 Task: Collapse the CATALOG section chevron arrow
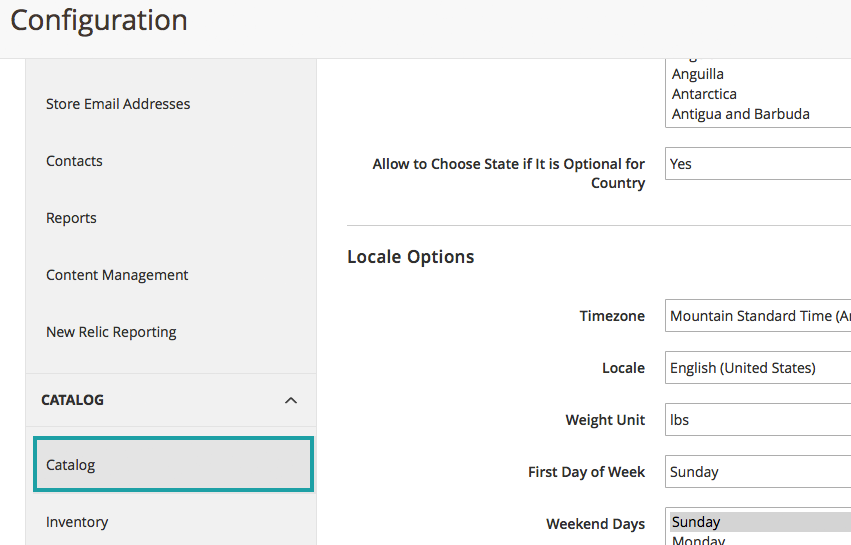[291, 400]
